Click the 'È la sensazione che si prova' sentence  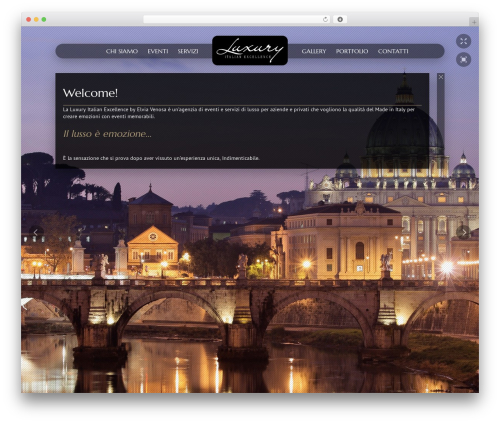[x=161, y=158]
